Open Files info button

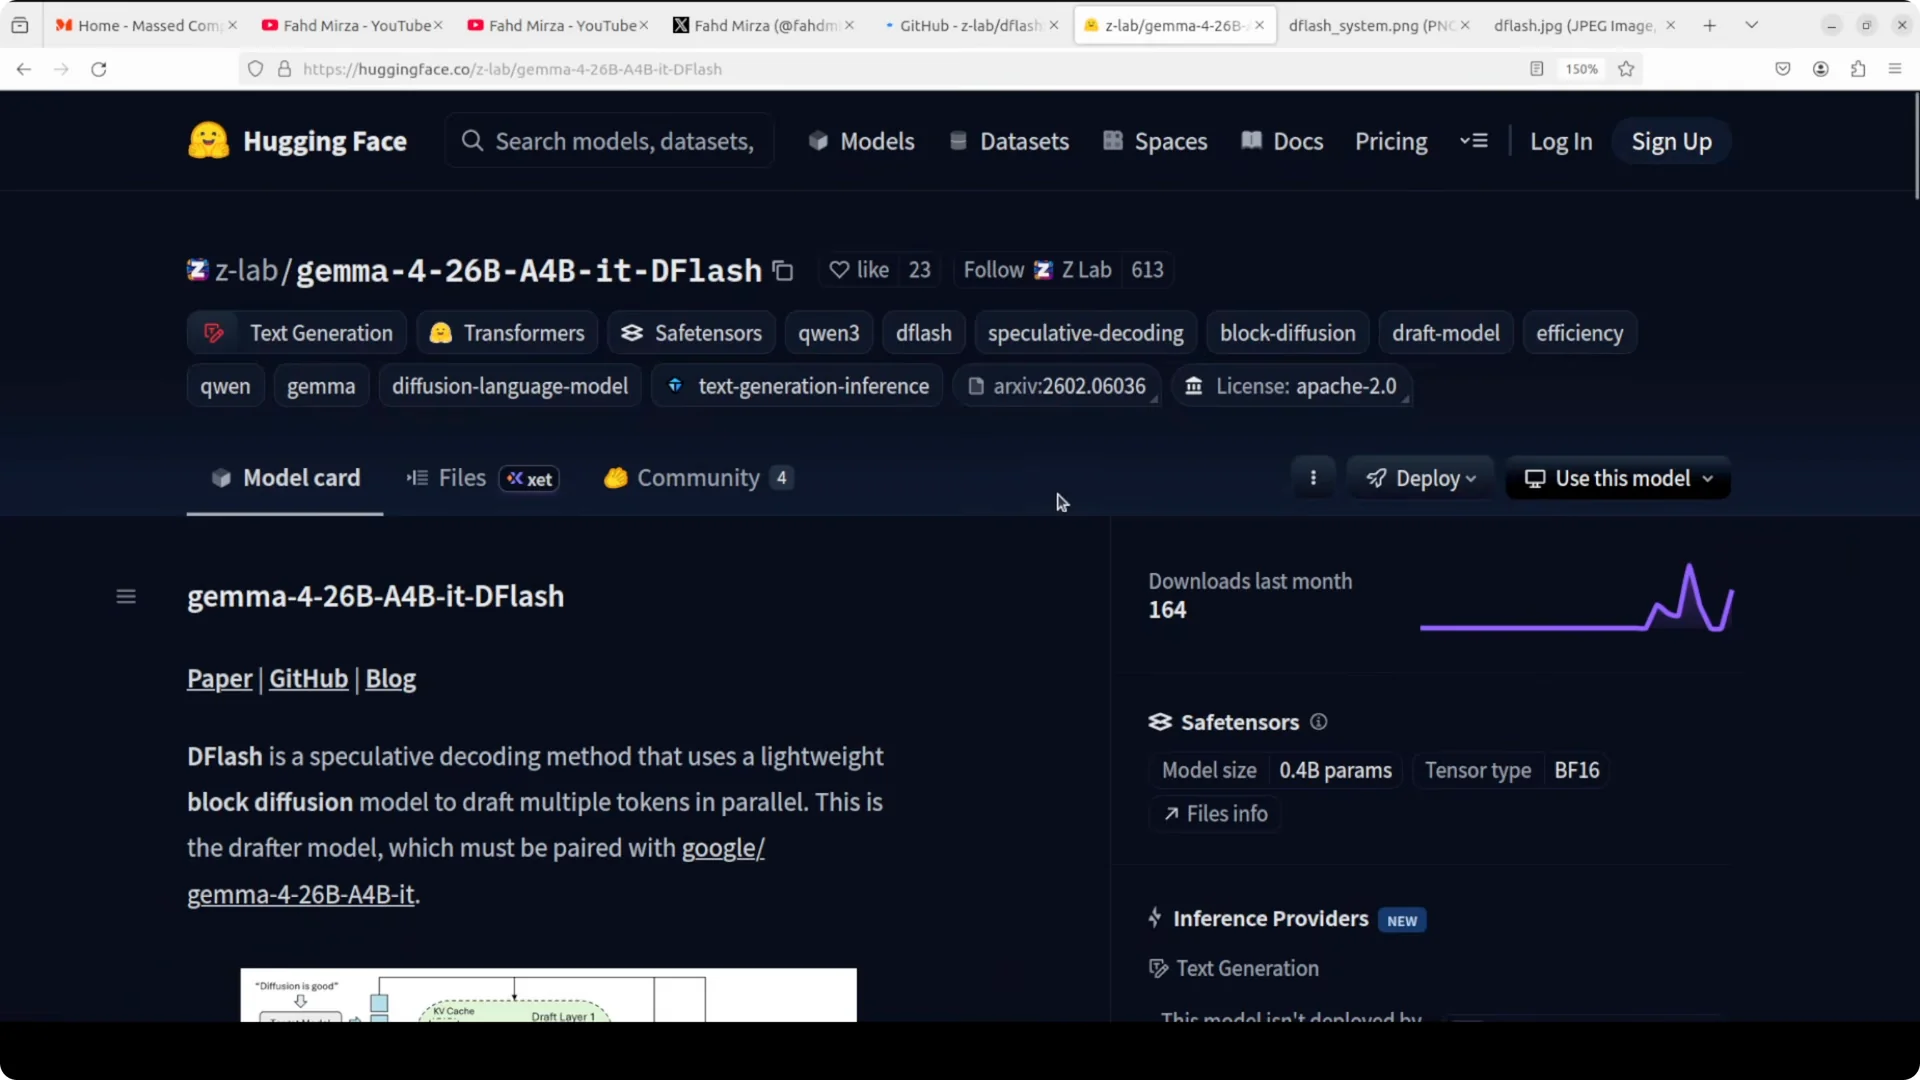coord(1215,814)
